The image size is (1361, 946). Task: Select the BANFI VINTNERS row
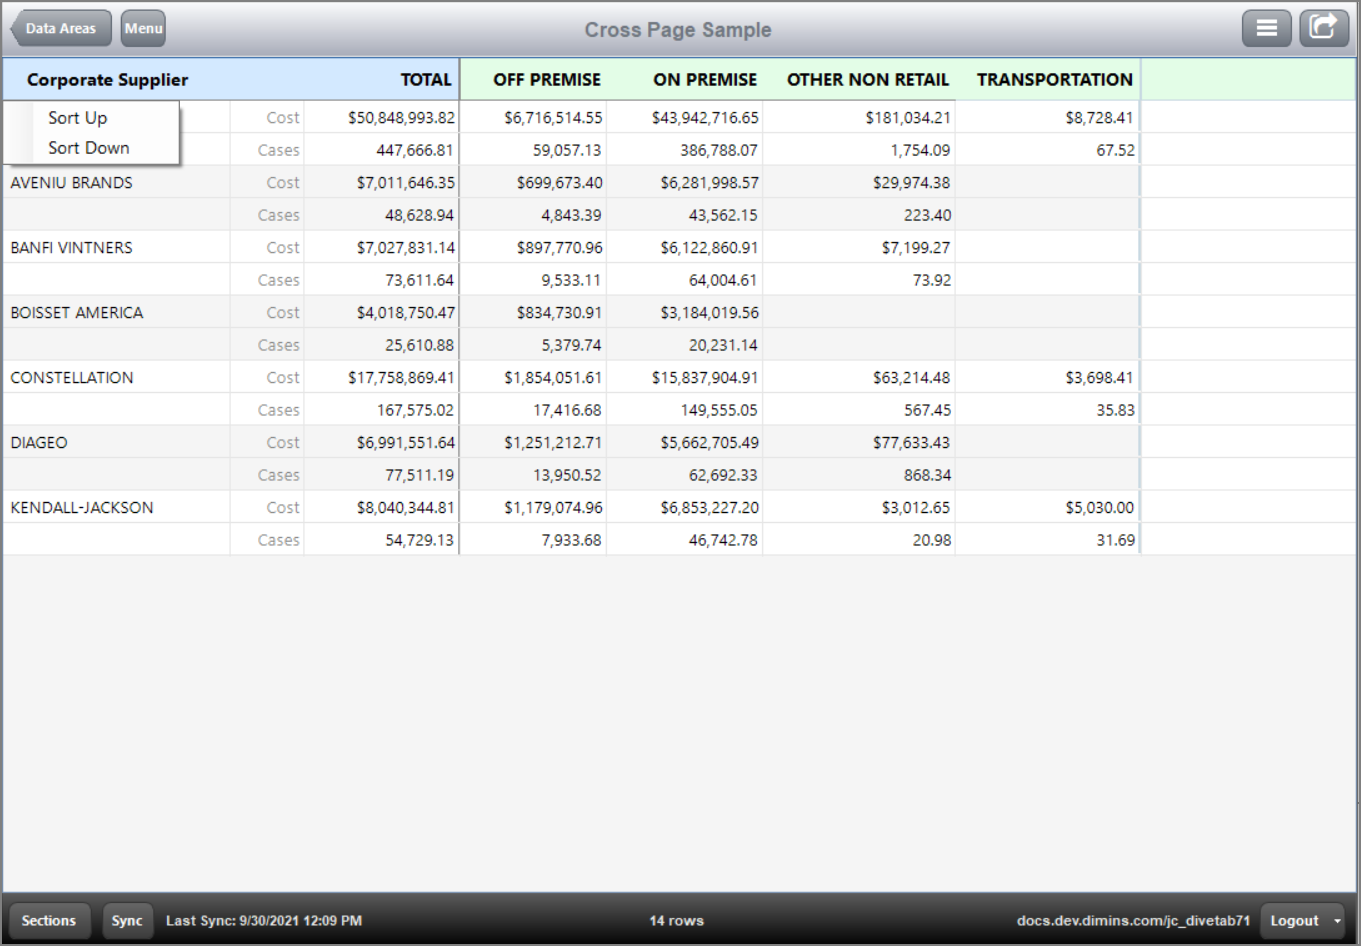(71, 248)
